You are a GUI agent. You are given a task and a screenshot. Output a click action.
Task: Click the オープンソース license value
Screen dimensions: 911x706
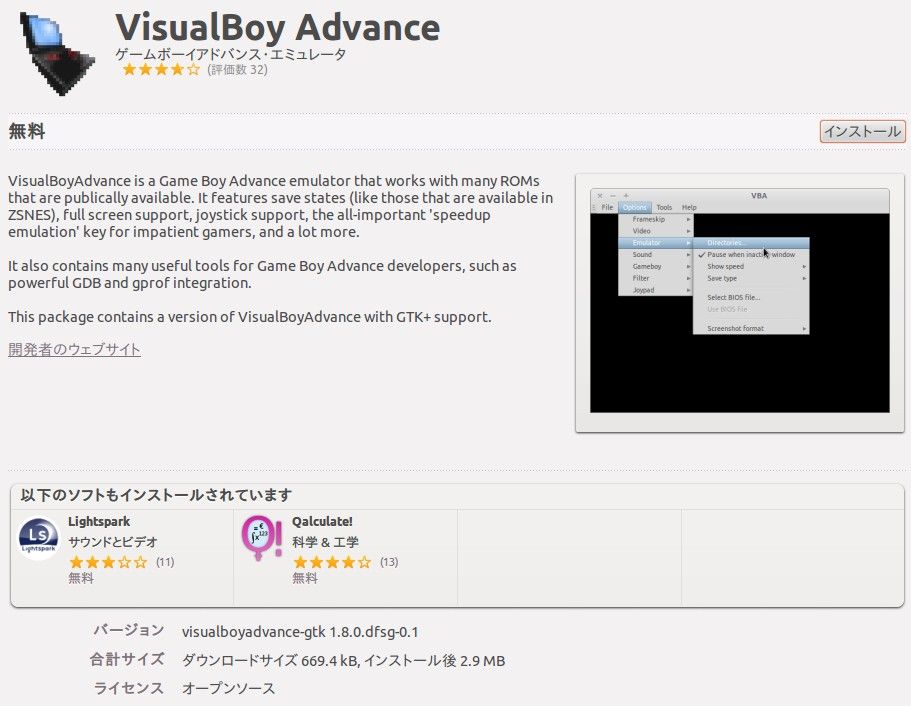[228, 688]
